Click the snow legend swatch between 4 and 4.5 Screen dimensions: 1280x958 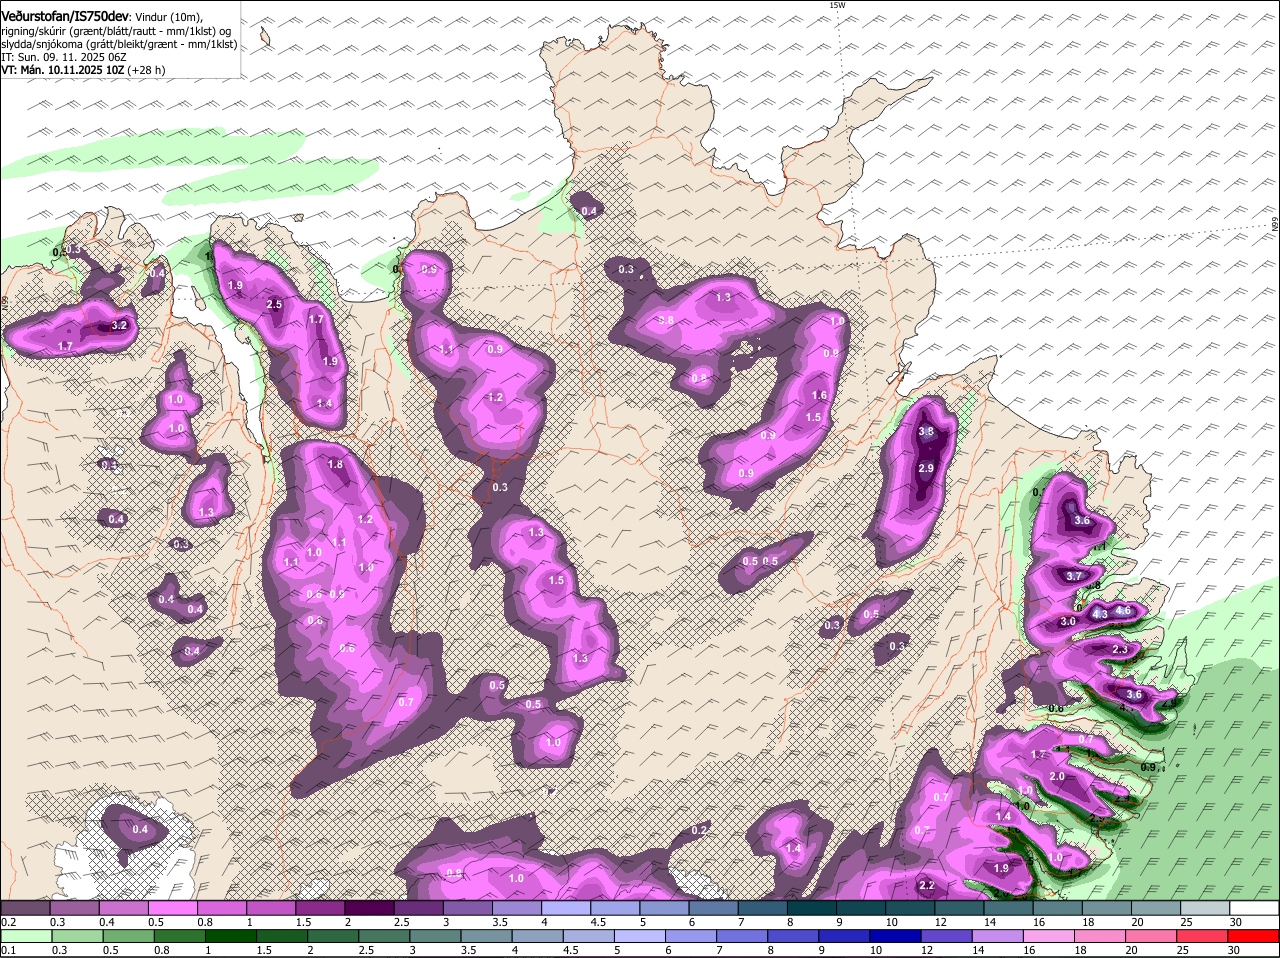click(566, 908)
